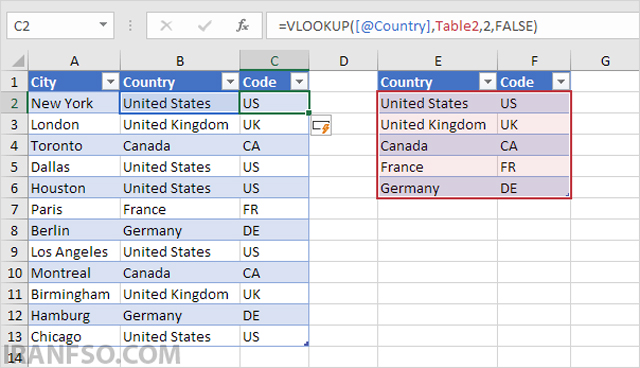Select column G header
The width and height of the screenshot is (640, 368).
click(605, 61)
